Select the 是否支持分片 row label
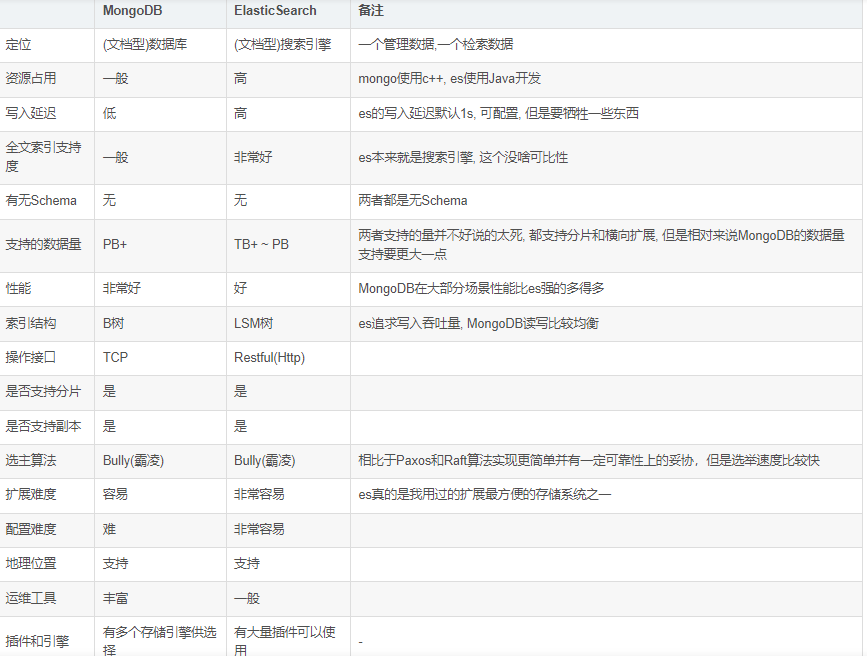 coord(43,391)
